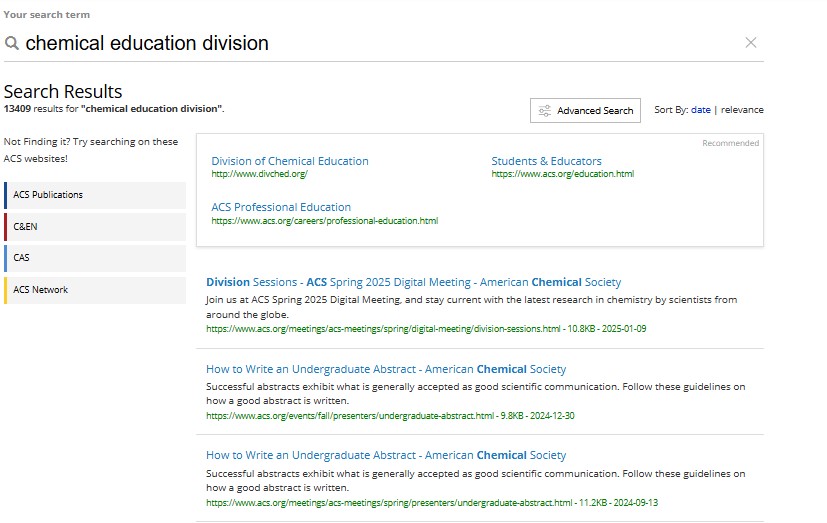827x523 pixels.
Task: Click the '13409 results' count text
Action: point(114,109)
